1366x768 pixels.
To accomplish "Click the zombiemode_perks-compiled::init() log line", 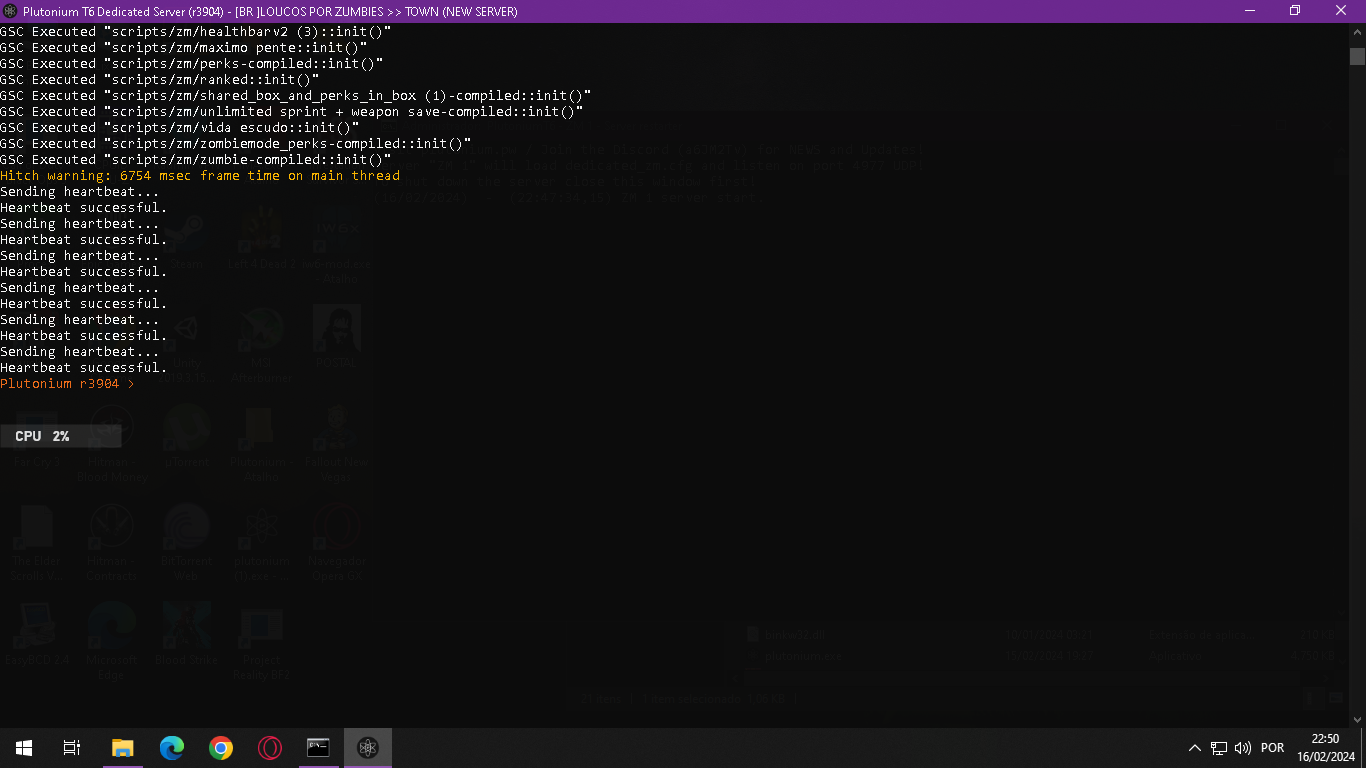I will click(236, 144).
